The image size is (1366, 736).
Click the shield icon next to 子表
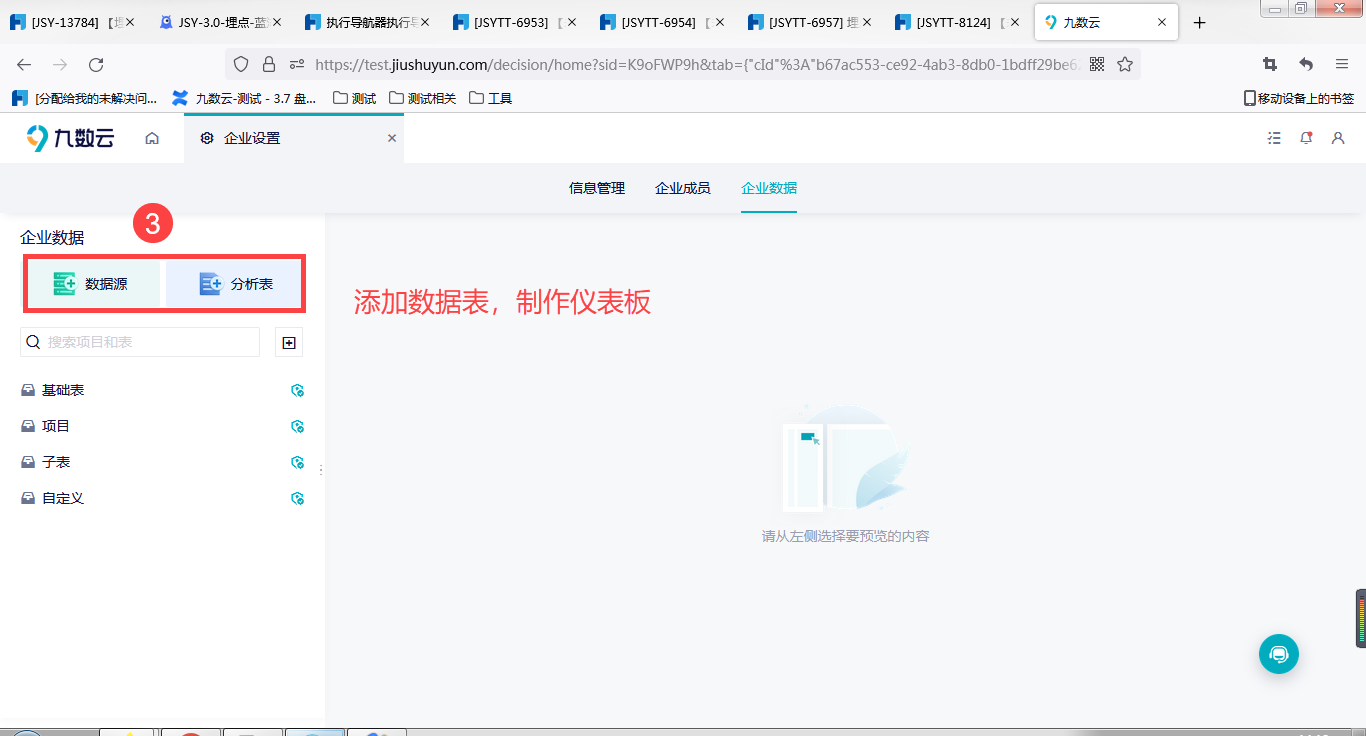pyautogui.click(x=297, y=462)
